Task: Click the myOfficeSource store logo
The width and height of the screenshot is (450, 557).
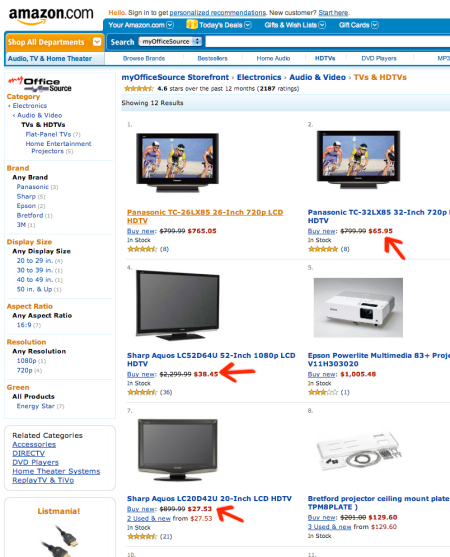Action: (39, 84)
